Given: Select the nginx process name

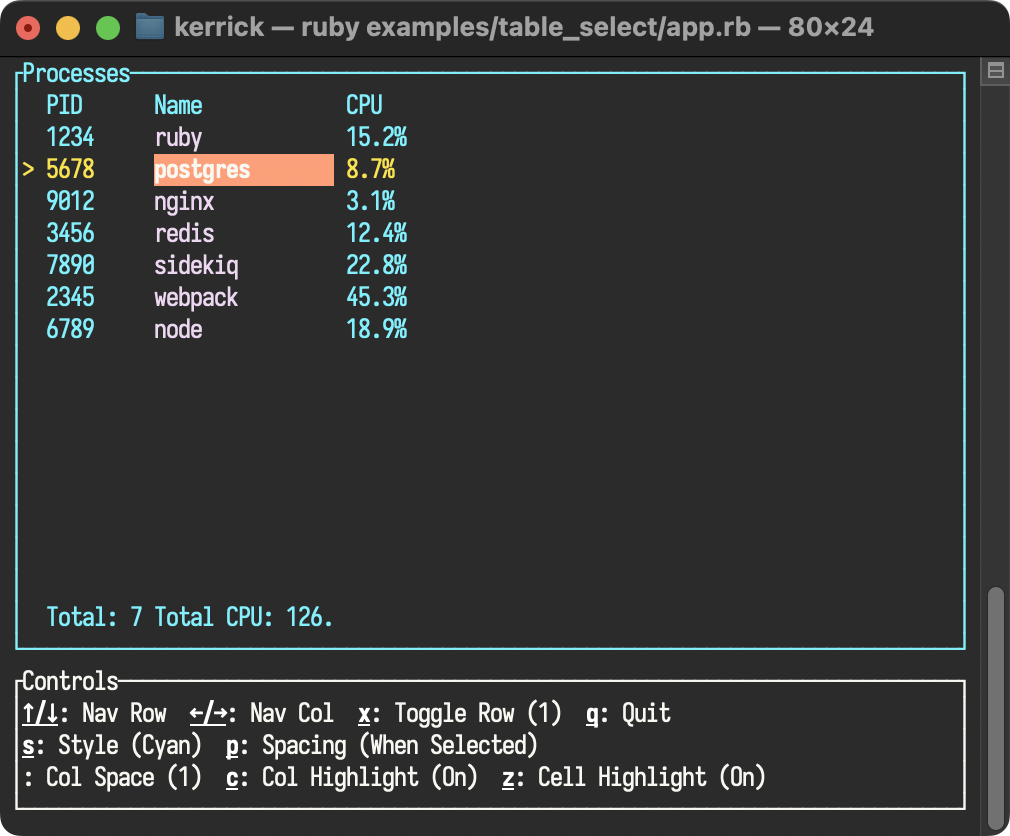Looking at the screenshot, I should [184, 203].
